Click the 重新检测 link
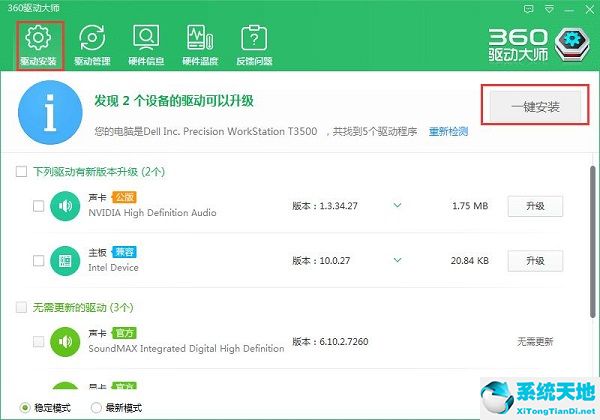The height and width of the screenshot is (420, 600). tap(448, 132)
